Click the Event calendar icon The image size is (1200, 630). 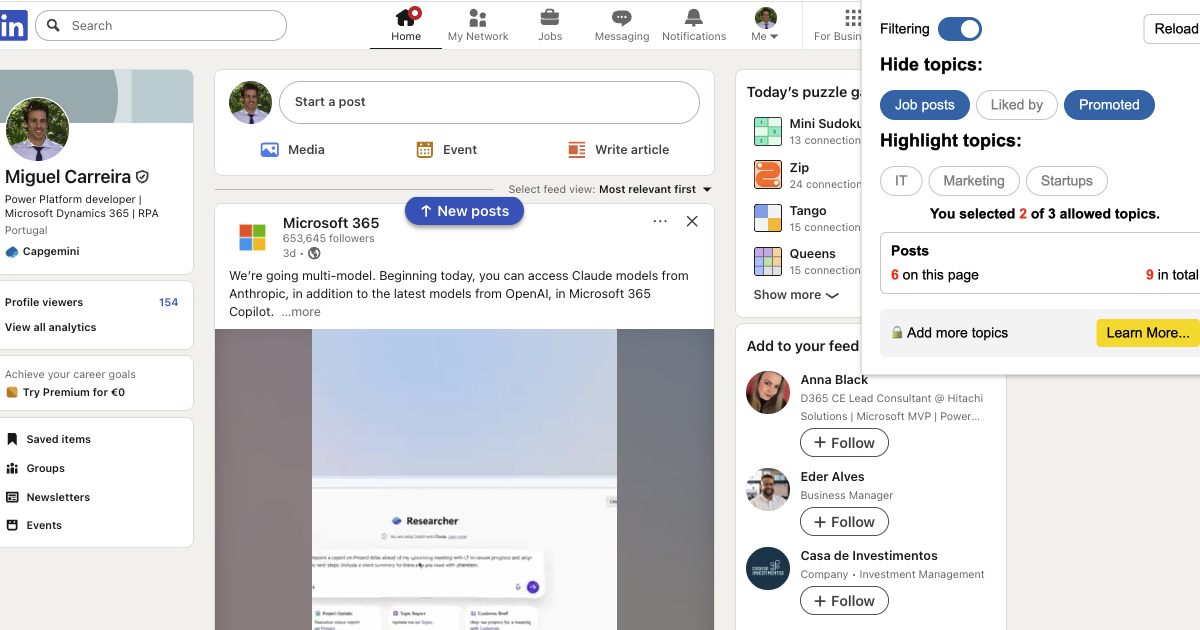click(x=425, y=150)
